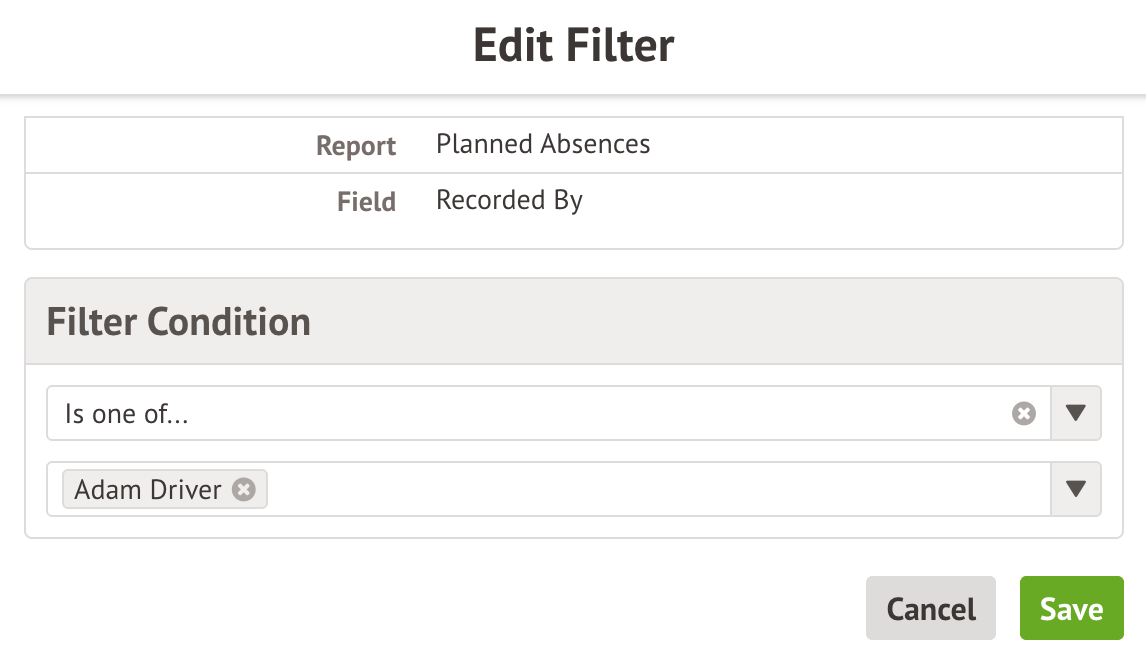1146x672 pixels.
Task: Save the filter
Action: click(1071, 608)
